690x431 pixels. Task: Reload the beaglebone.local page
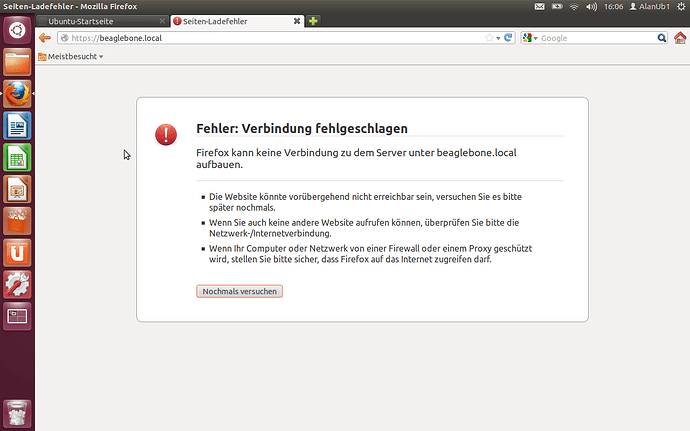tap(508, 38)
